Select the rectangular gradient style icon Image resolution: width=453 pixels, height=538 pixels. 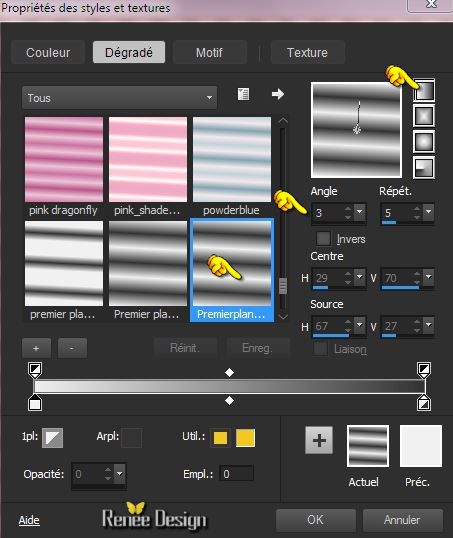point(424,116)
